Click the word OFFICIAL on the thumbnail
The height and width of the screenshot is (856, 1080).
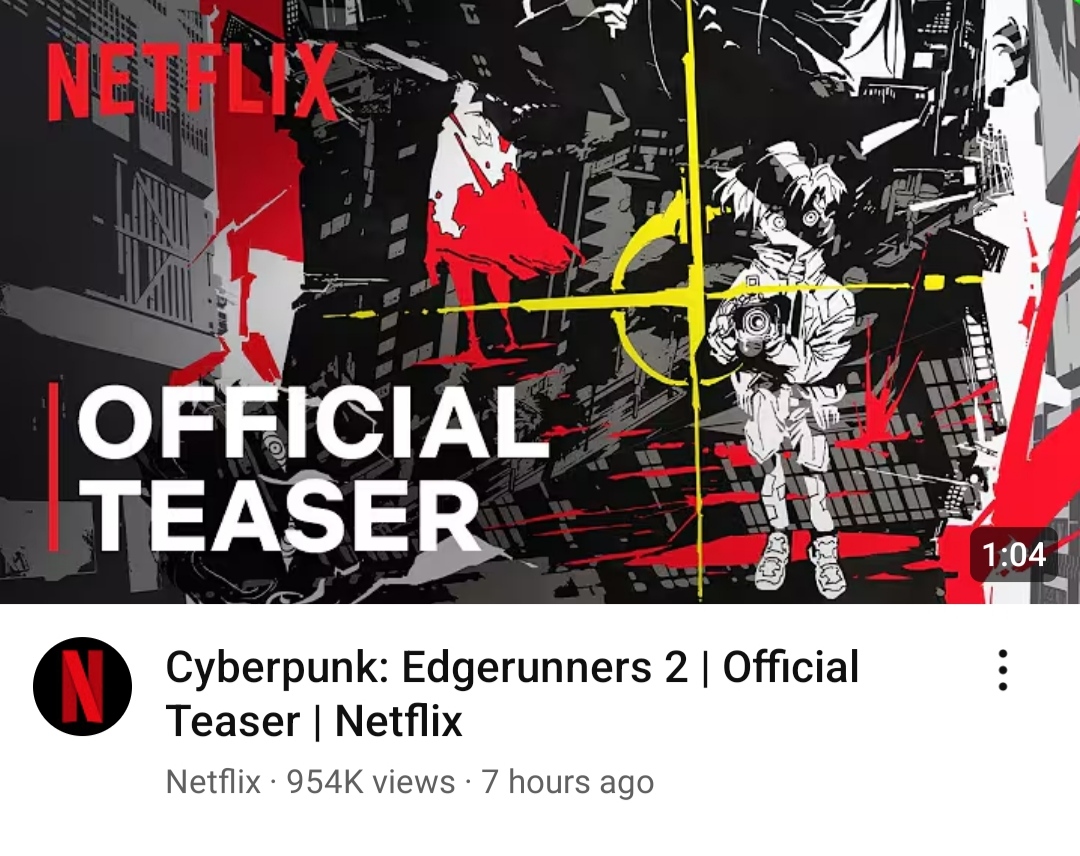311,422
